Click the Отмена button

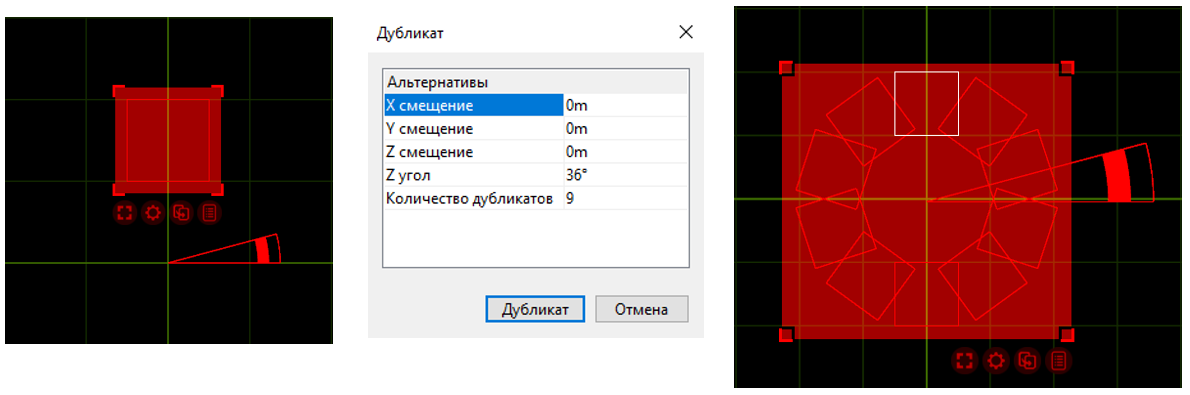click(x=641, y=309)
